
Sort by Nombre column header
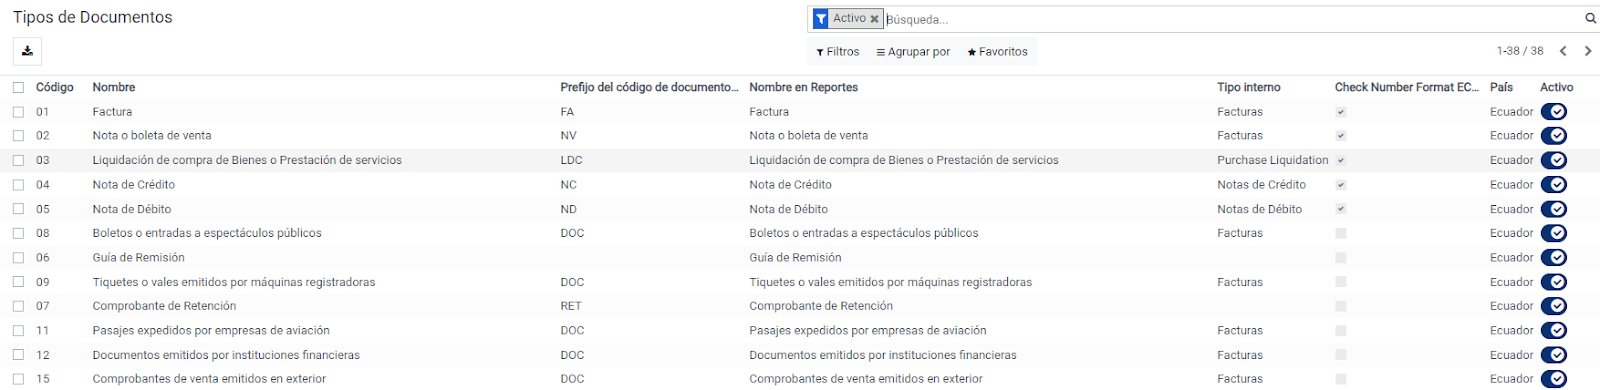114,87
